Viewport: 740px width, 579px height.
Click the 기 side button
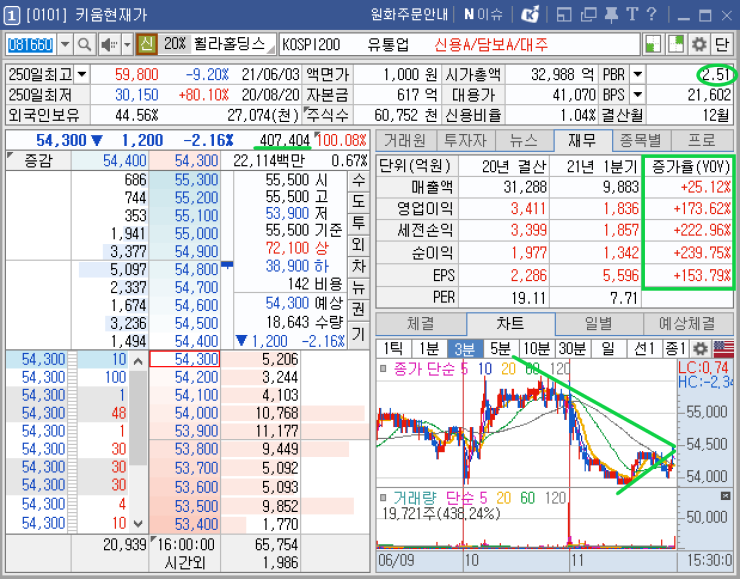tap(359, 335)
